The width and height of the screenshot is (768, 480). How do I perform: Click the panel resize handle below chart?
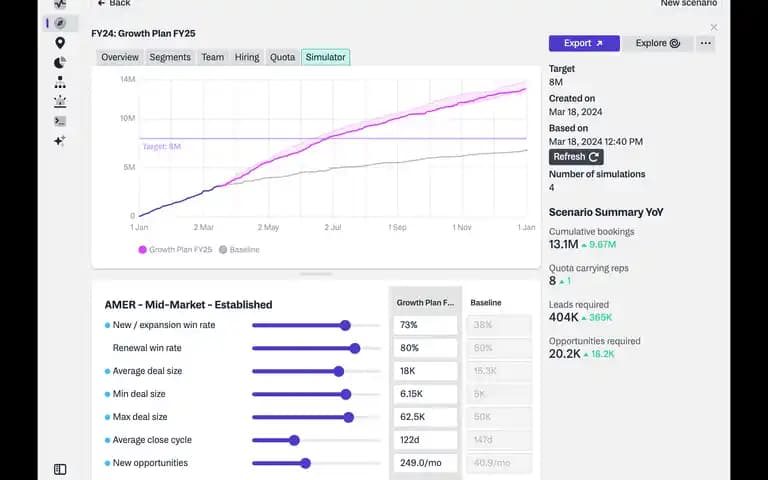coord(316,274)
